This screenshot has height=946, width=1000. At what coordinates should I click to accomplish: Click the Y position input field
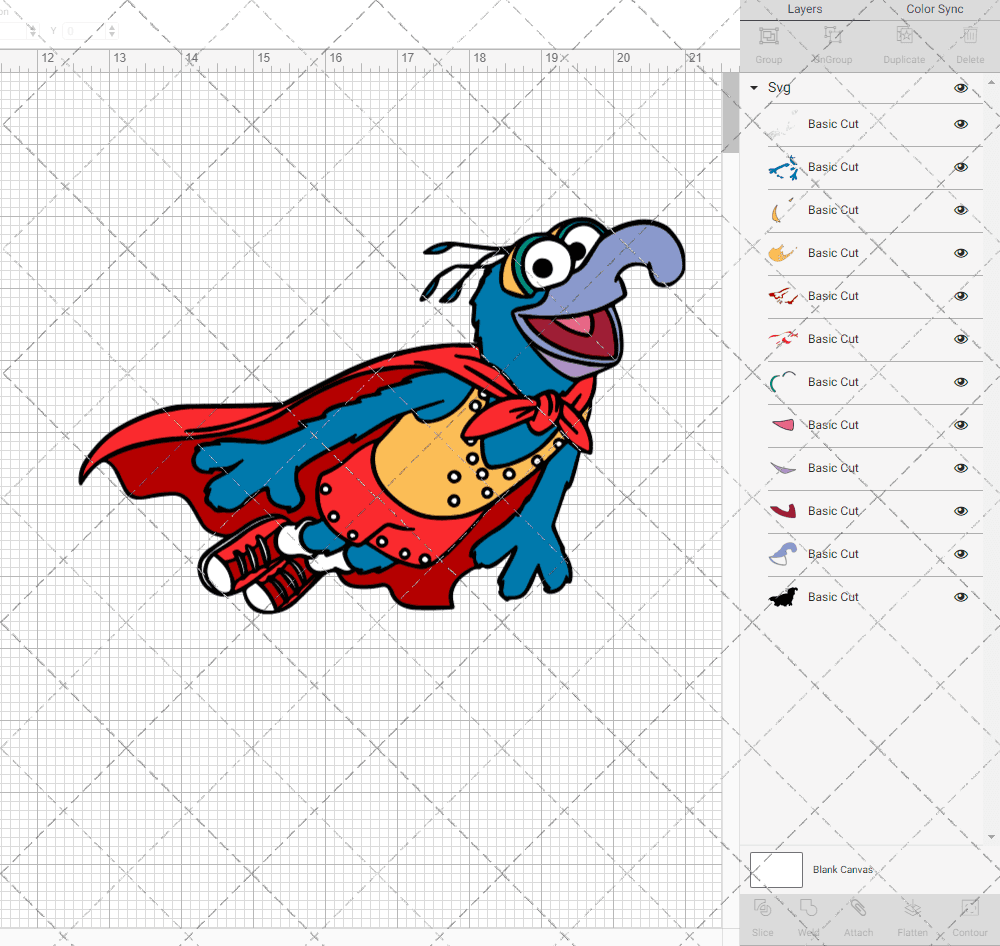(x=84, y=31)
